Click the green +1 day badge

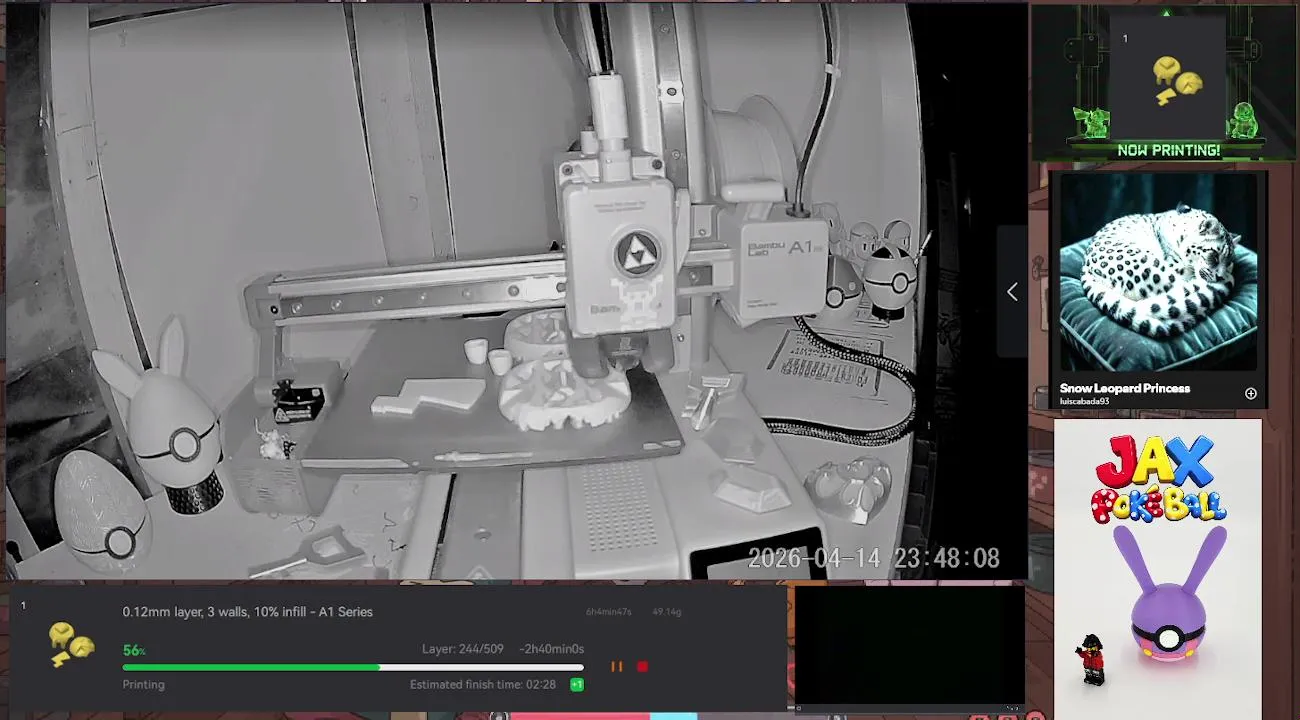(x=577, y=685)
